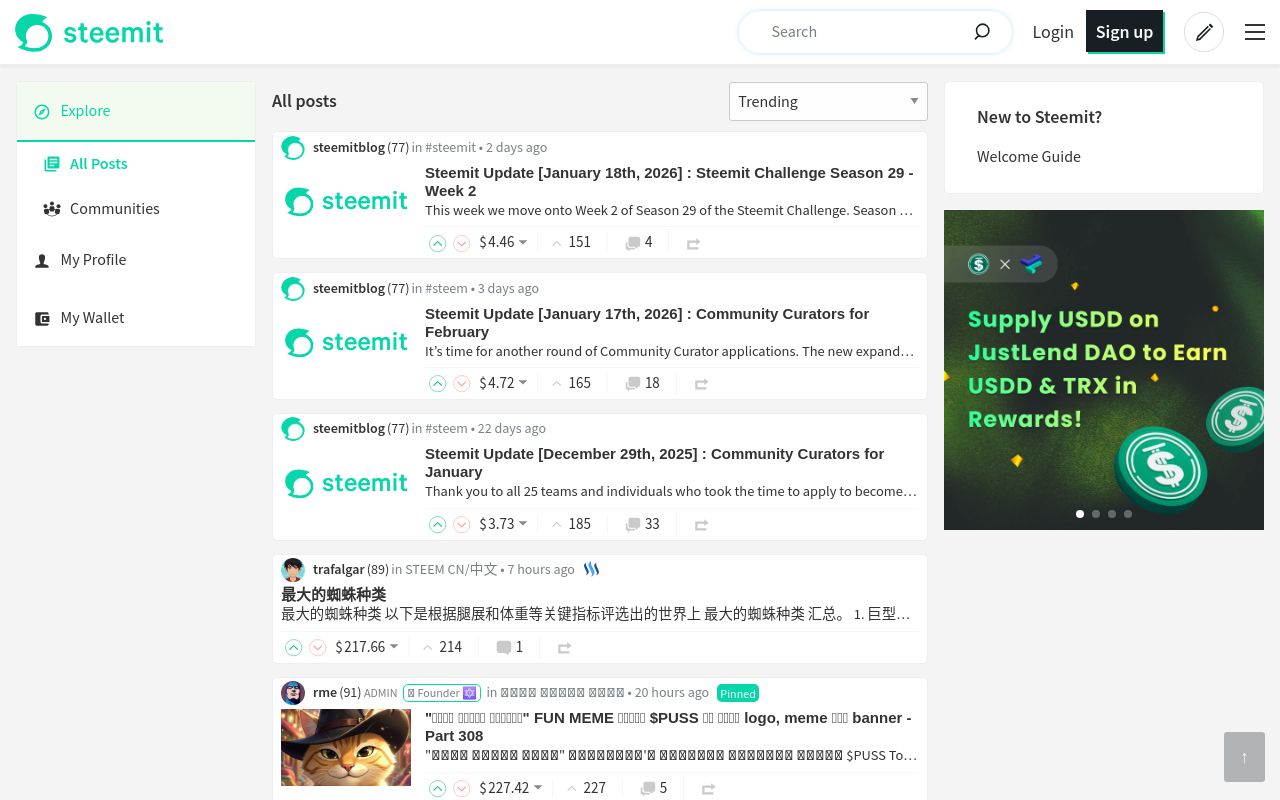Expand payout details for $3.73

[x=503, y=525]
